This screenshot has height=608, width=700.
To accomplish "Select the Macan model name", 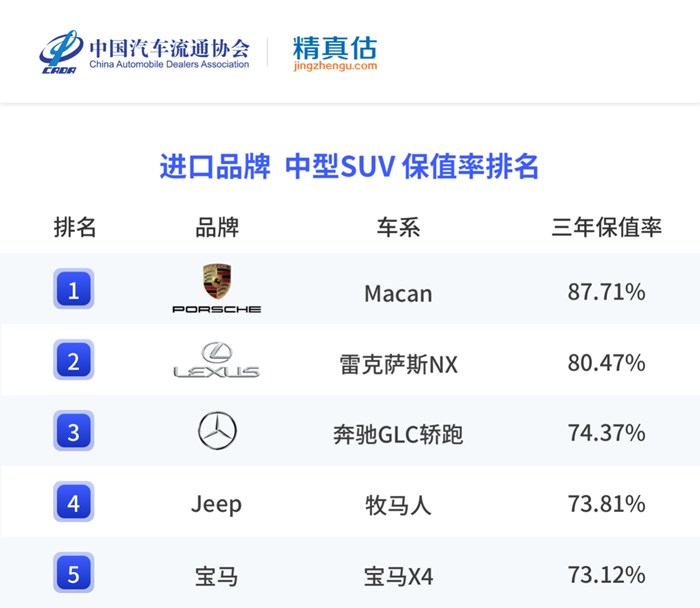I will (x=398, y=294).
